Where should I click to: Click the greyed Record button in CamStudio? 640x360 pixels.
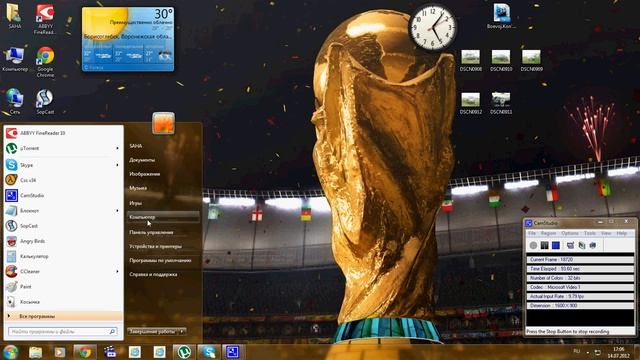533,245
